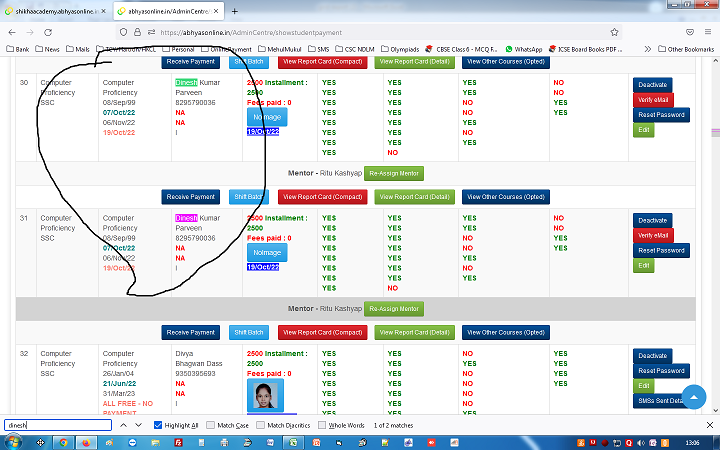The image size is (720, 450).
Task: Jump to the previous find match arrow
Action: [124, 425]
